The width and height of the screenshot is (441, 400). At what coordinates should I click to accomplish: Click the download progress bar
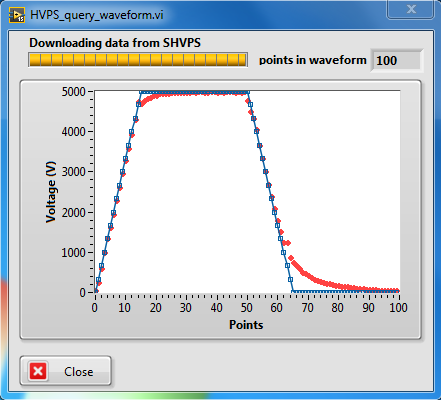tap(138, 60)
